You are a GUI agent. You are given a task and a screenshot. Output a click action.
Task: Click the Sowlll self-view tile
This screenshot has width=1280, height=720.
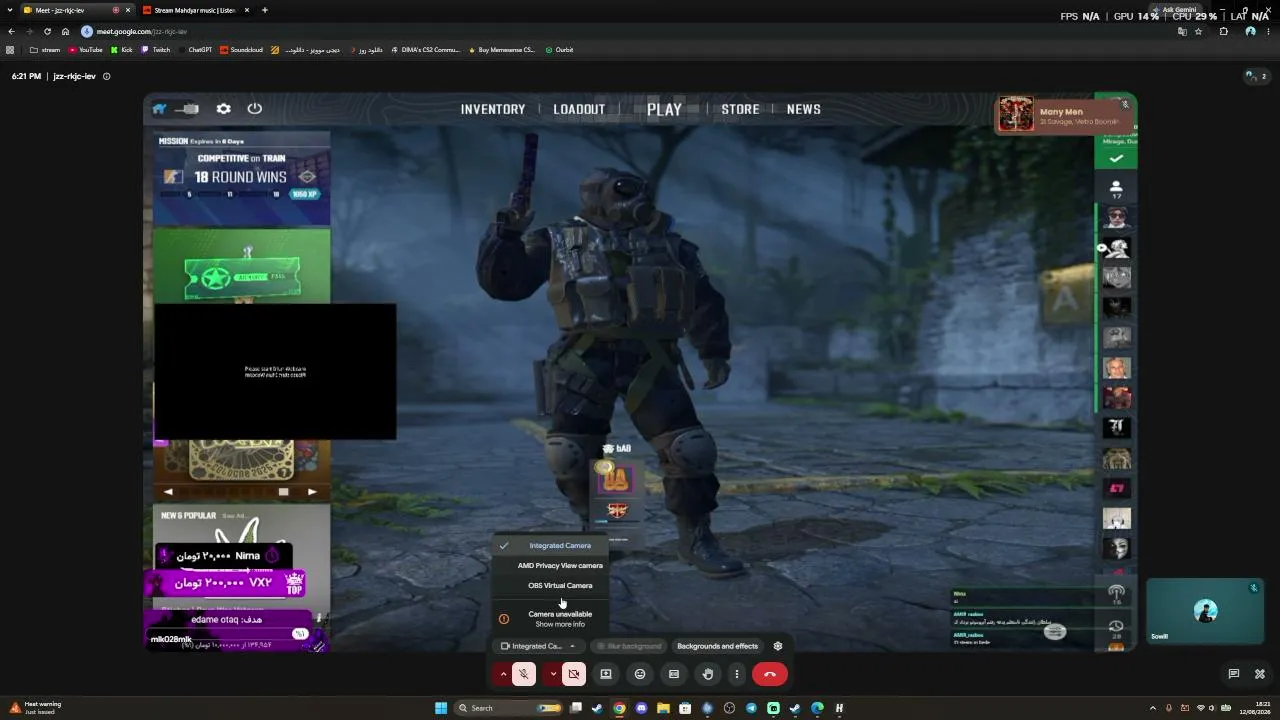(x=1205, y=611)
